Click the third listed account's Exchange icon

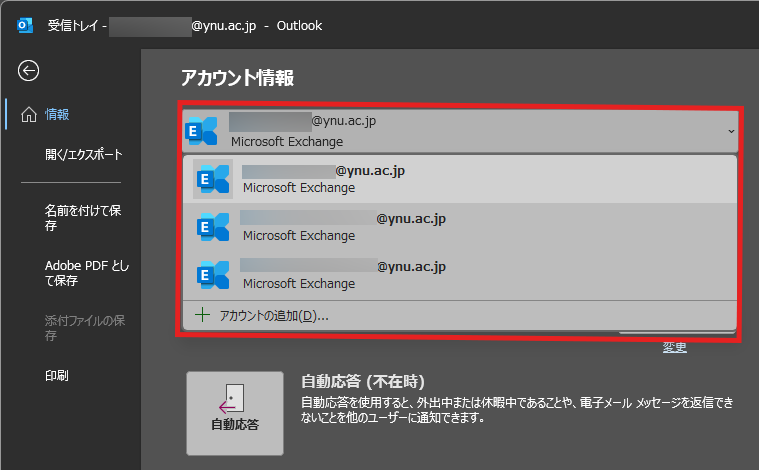coord(213,275)
